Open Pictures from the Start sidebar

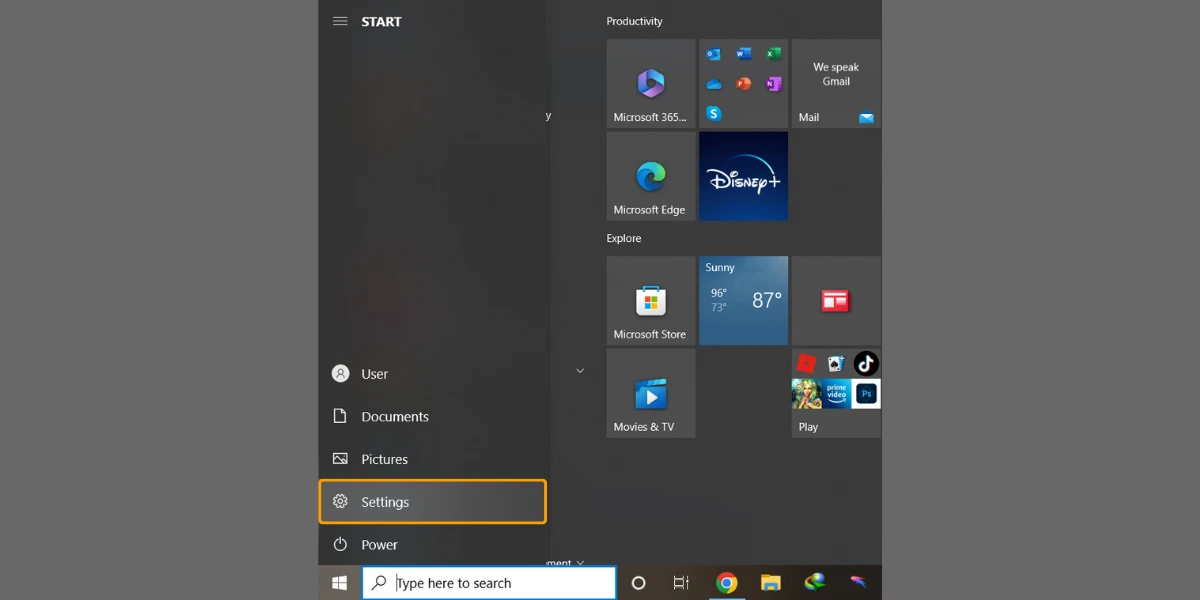point(433,459)
